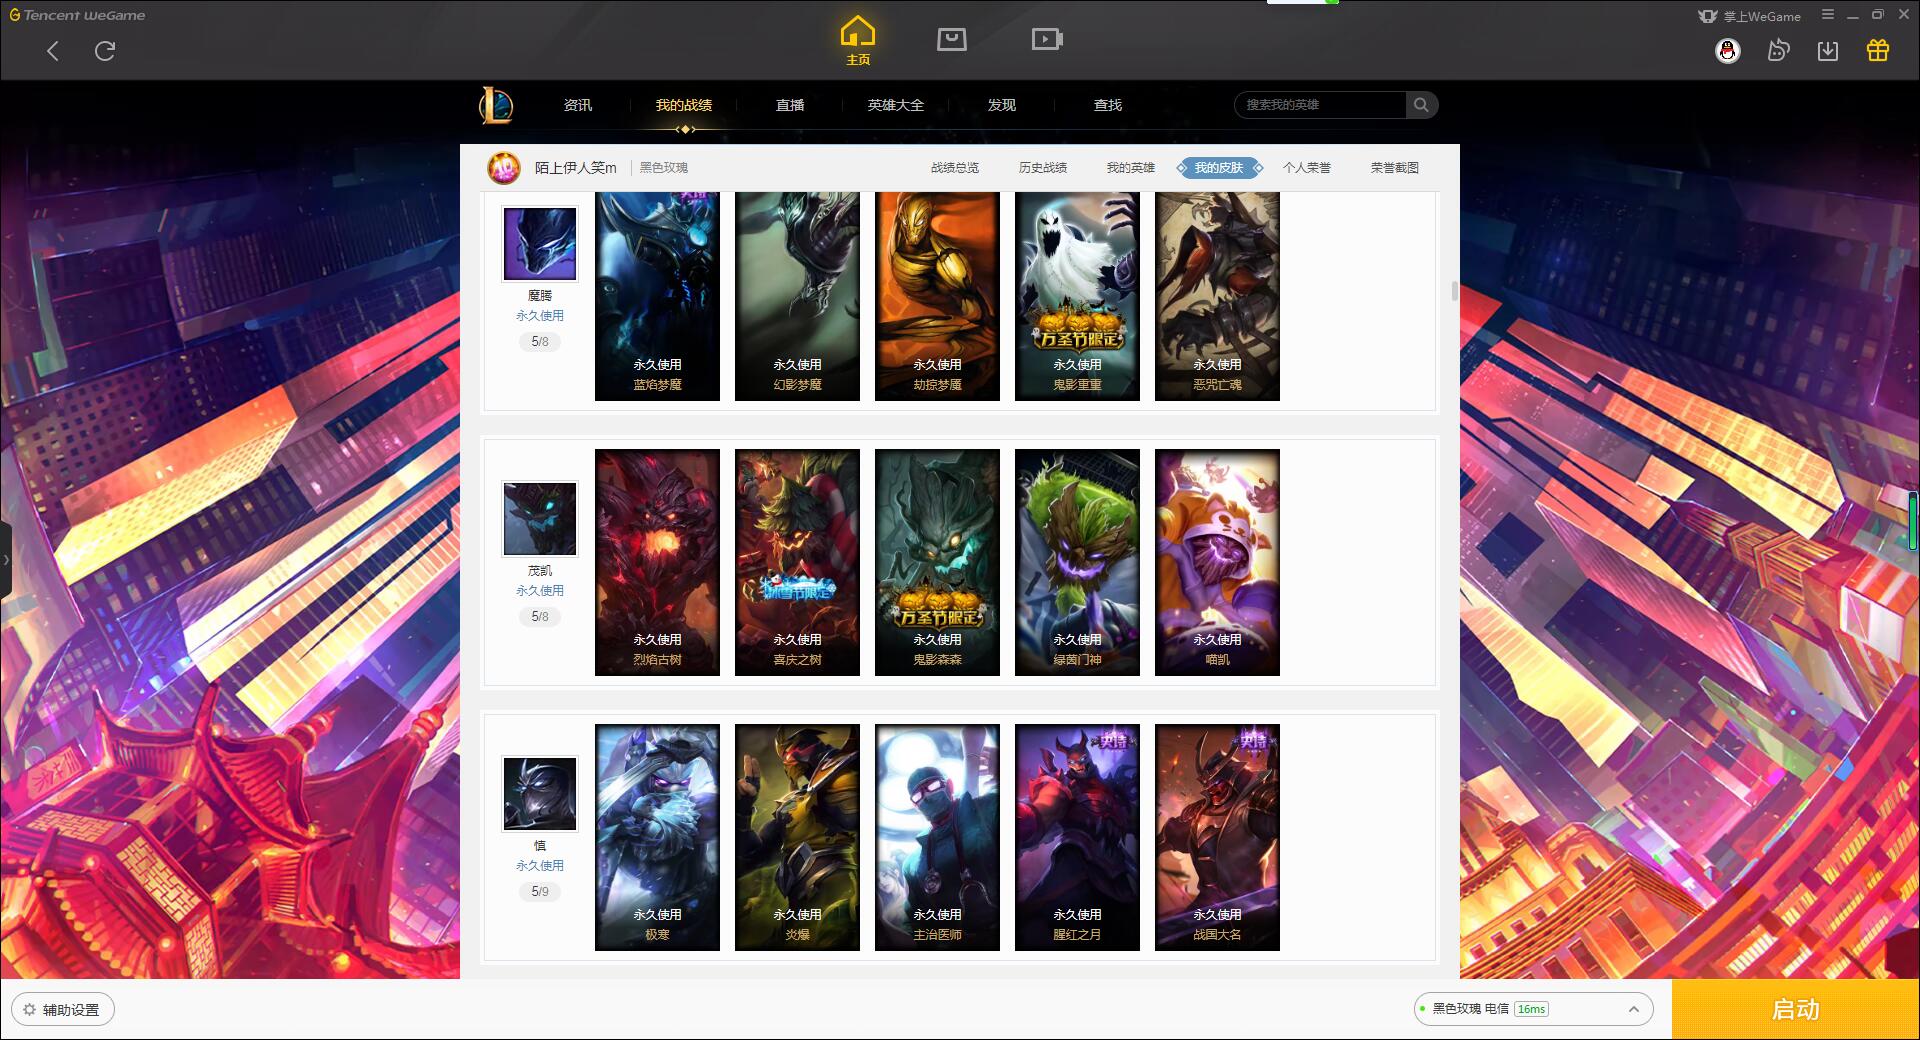
Task: Switch to 我的皮肤 tab
Action: pyautogui.click(x=1219, y=168)
